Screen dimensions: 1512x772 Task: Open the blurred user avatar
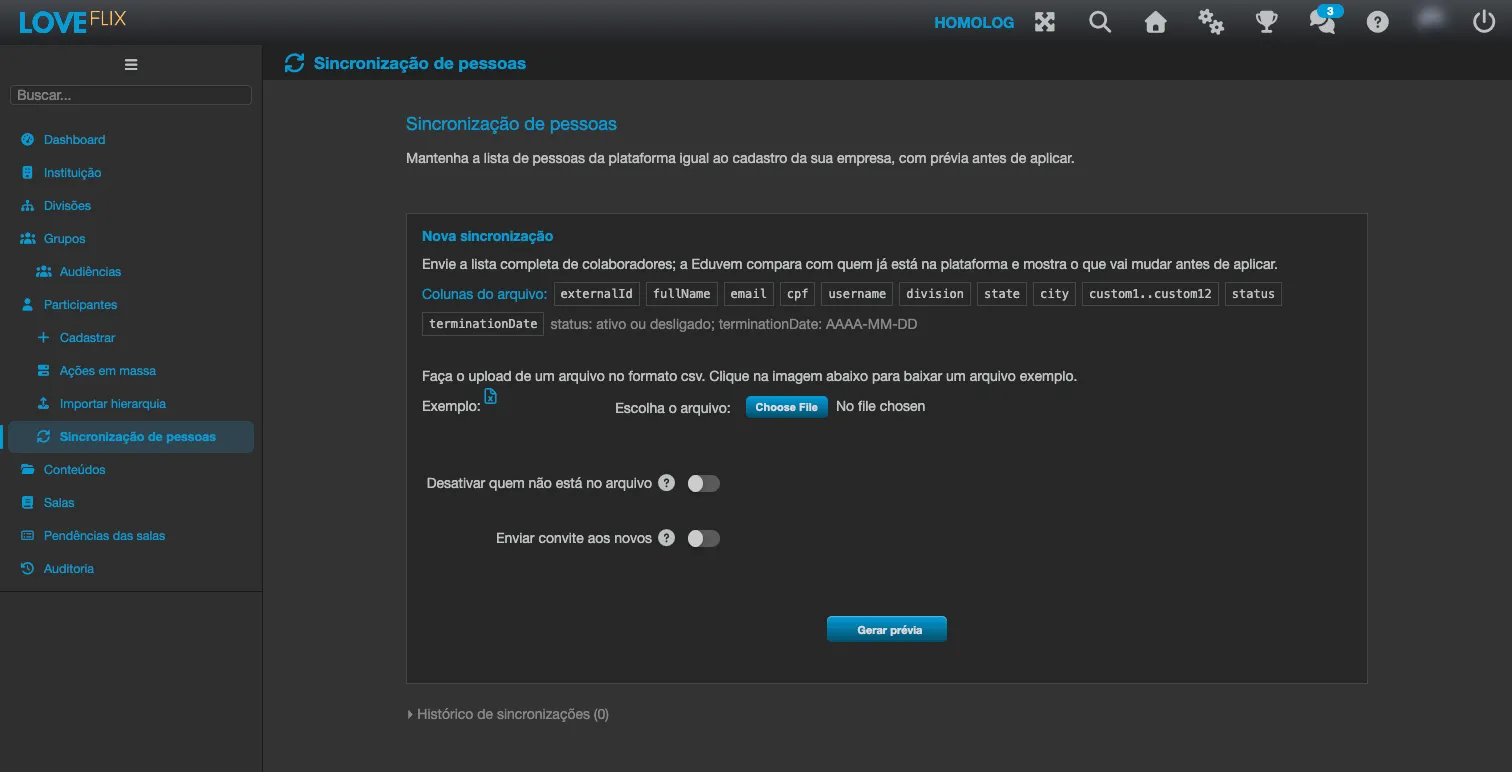click(1431, 21)
